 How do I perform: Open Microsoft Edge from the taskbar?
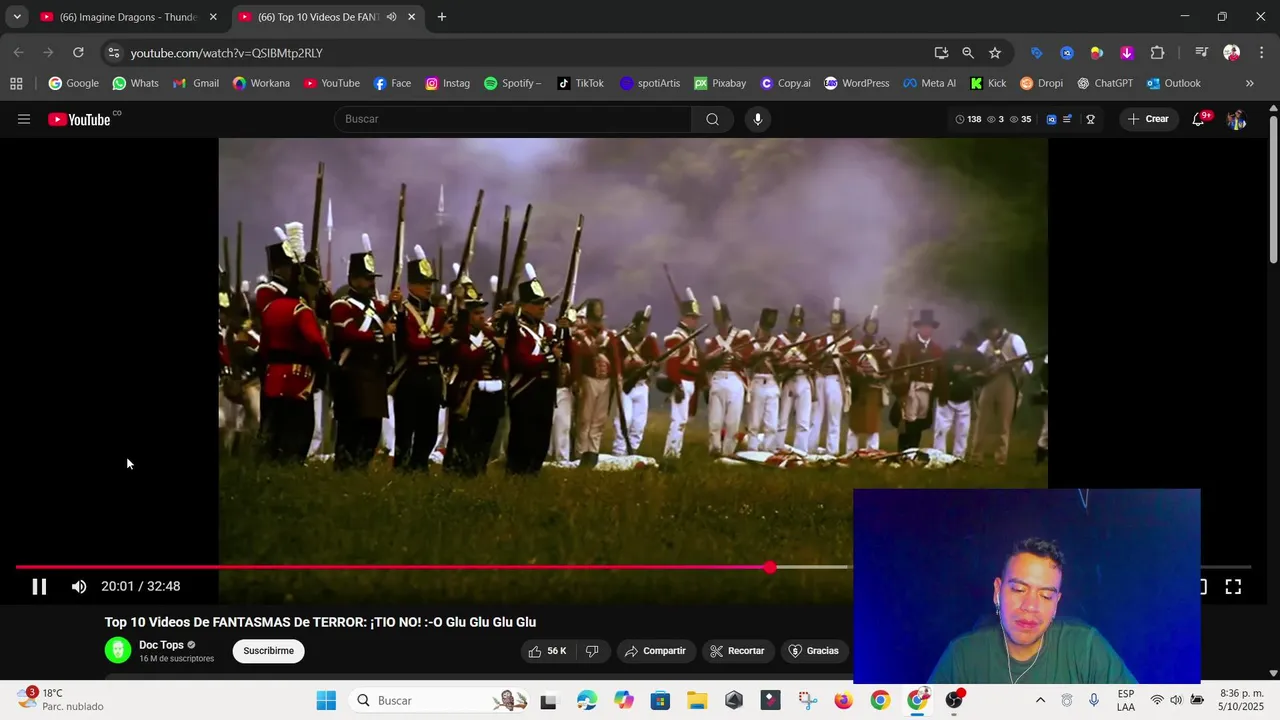(x=587, y=700)
